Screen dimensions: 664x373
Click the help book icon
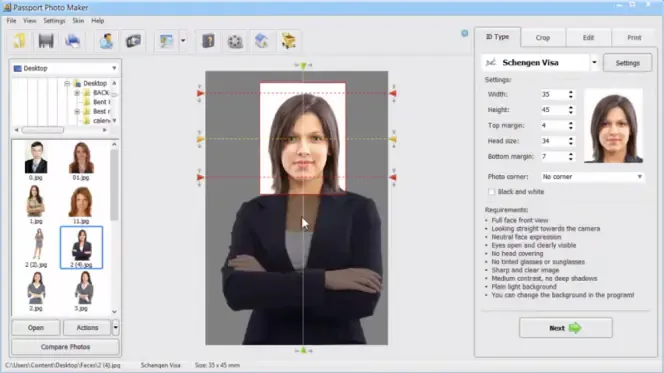coord(208,41)
